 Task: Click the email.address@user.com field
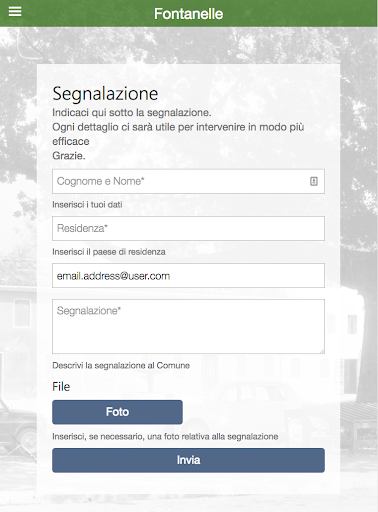click(188, 276)
